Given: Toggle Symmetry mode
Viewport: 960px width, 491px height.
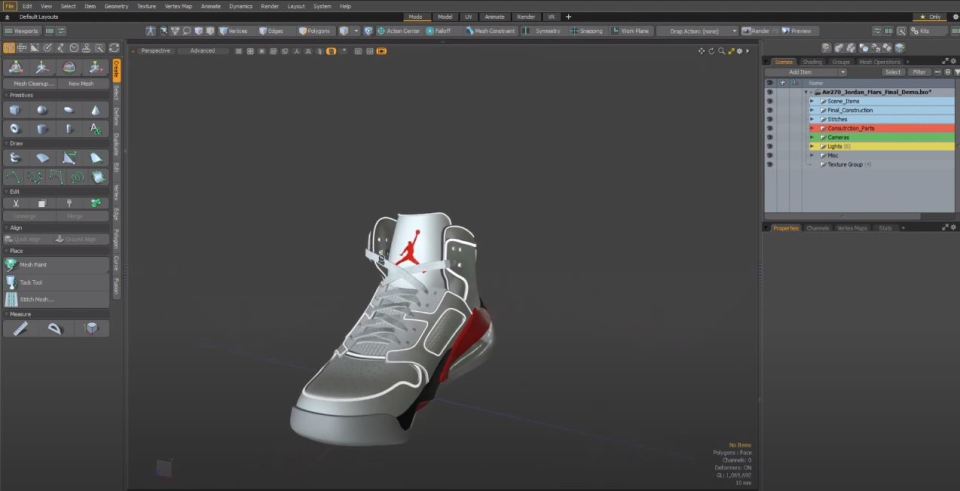Looking at the screenshot, I should [542, 31].
